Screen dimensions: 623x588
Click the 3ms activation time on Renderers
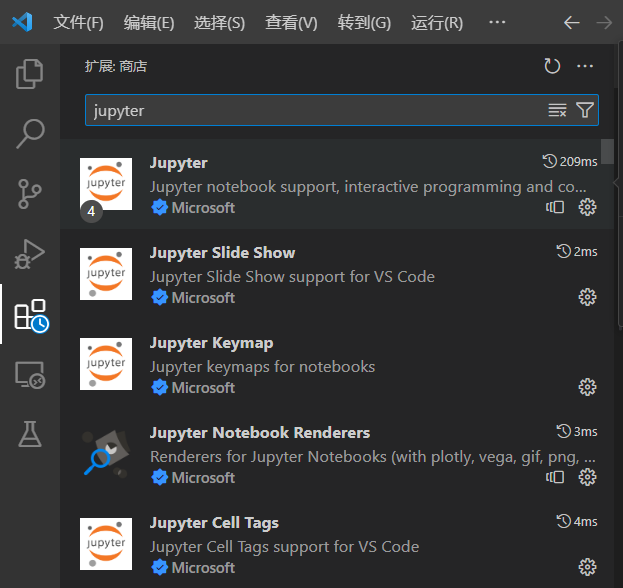(x=577, y=431)
